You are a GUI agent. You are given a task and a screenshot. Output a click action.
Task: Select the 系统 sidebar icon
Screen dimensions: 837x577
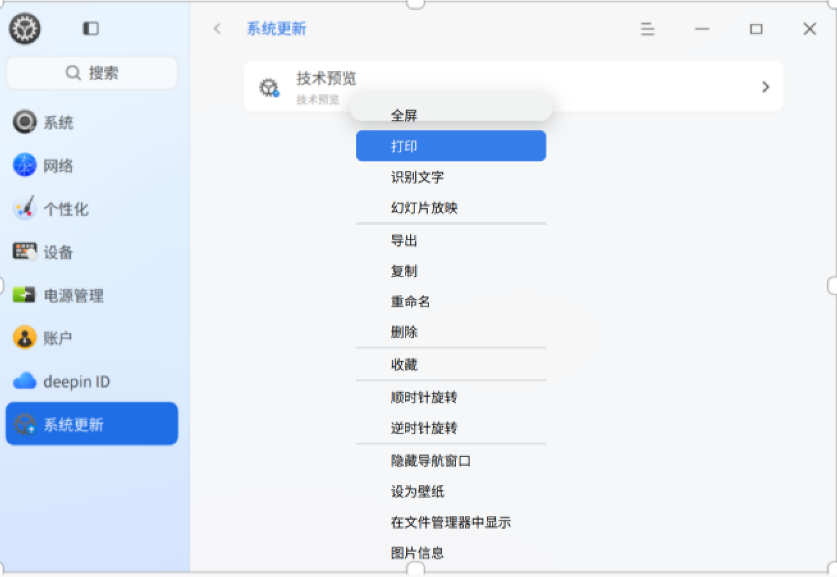[25, 122]
